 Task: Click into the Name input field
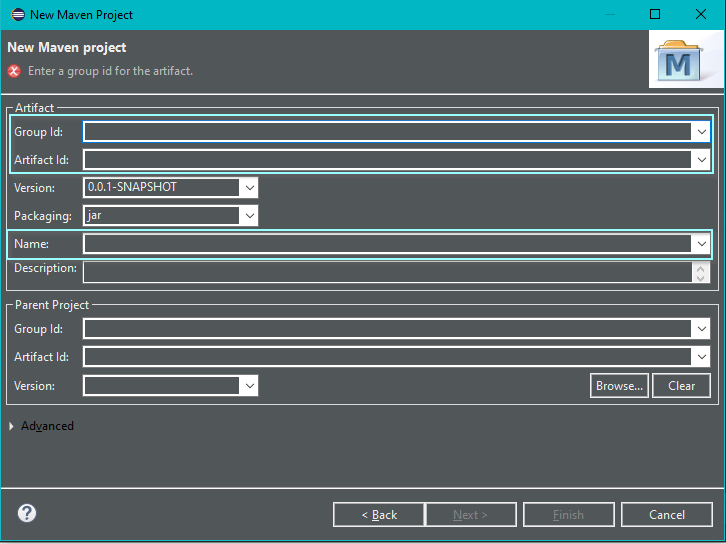pyautogui.click(x=388, y=244)
